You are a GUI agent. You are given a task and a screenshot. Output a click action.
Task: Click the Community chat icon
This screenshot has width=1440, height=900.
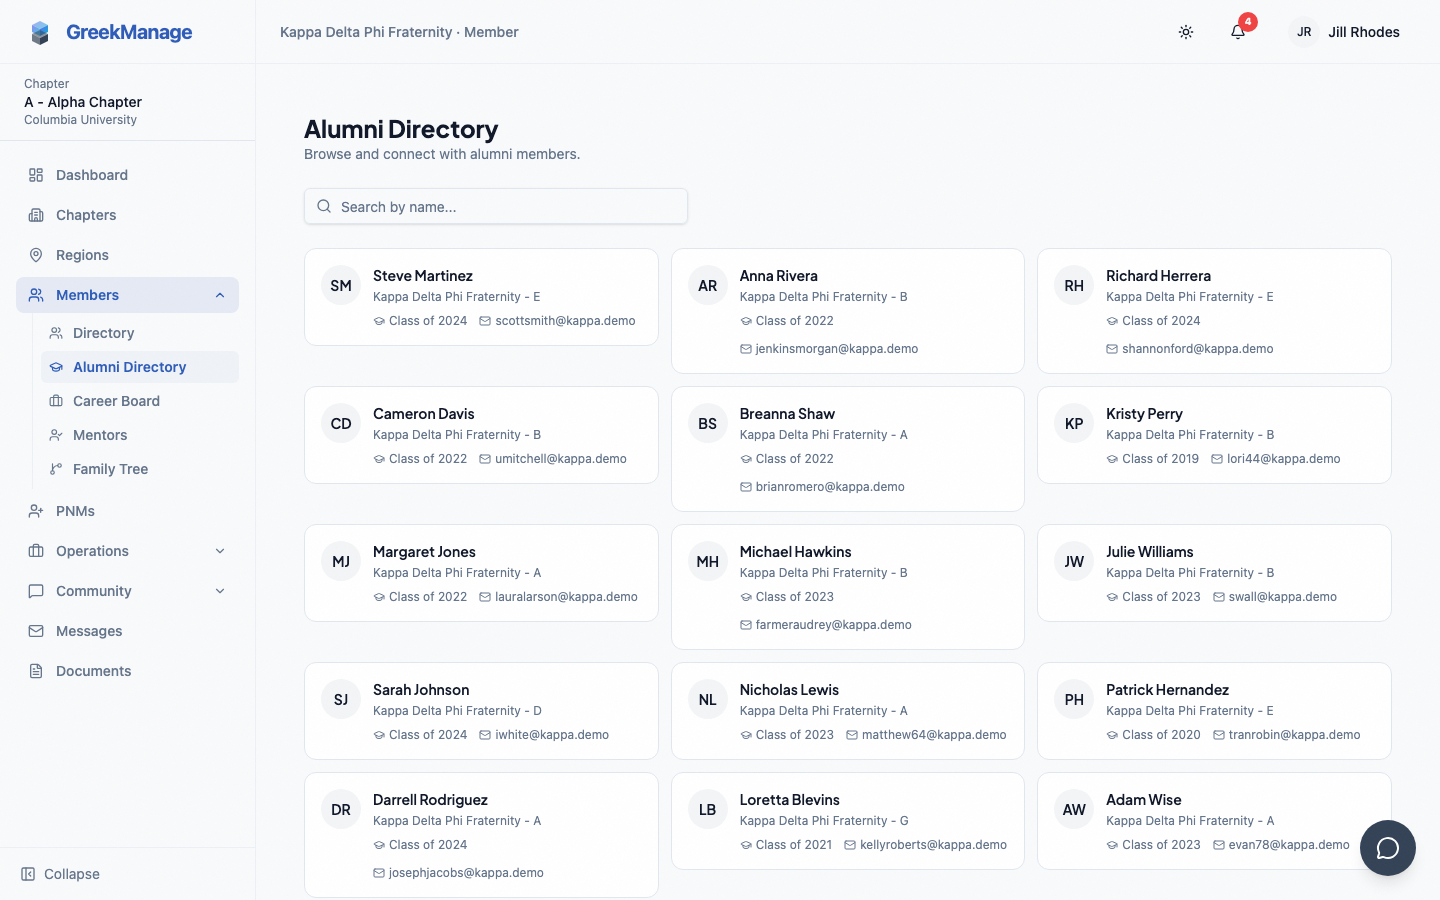[36, 591]
